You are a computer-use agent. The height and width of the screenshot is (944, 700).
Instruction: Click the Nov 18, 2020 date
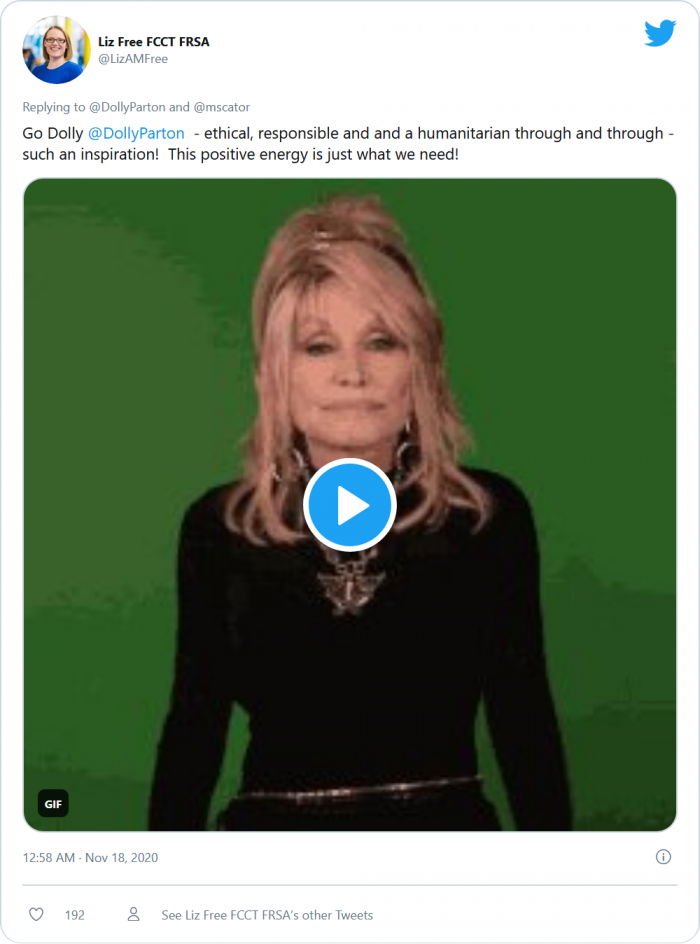(x=122, y=857)
